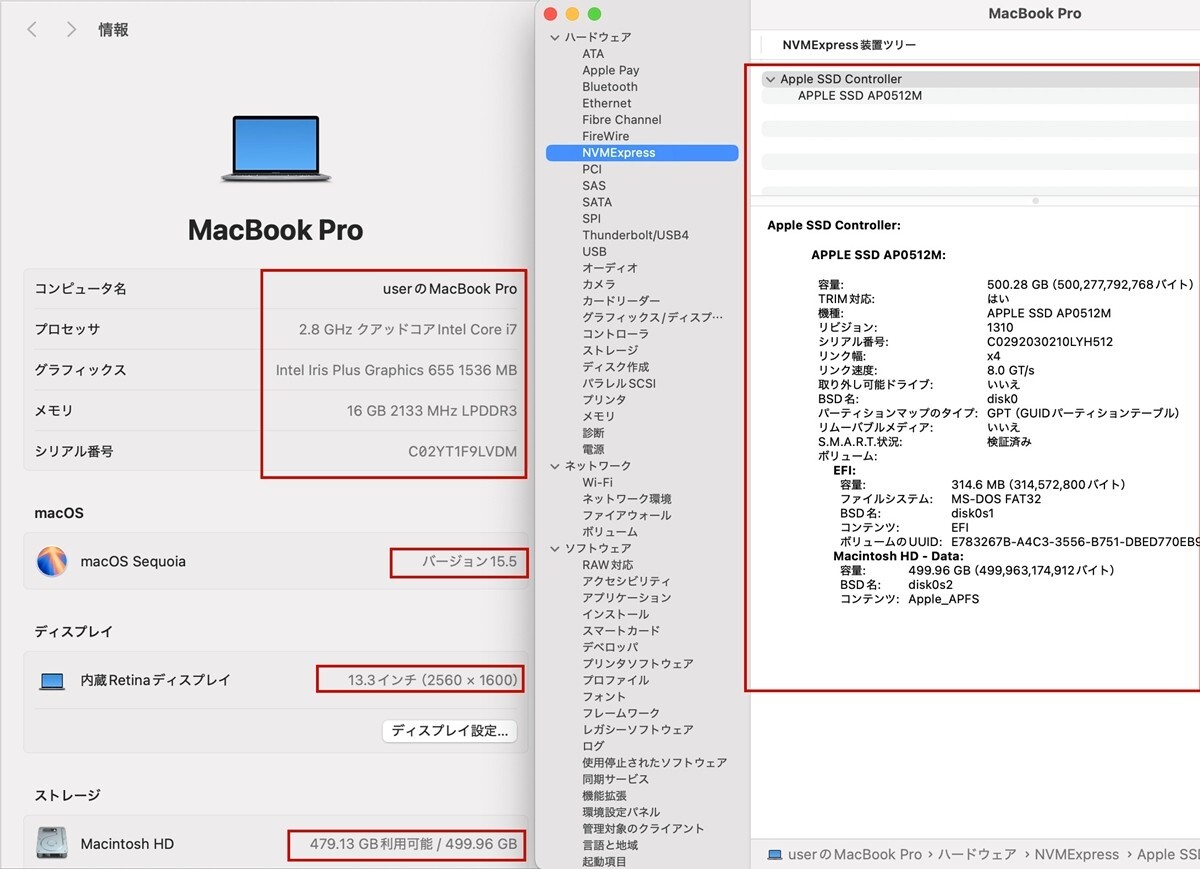Select RAW対応 in software list
Image resolution: width=1200 pixels, height=869 pixels.
[608, 565]
